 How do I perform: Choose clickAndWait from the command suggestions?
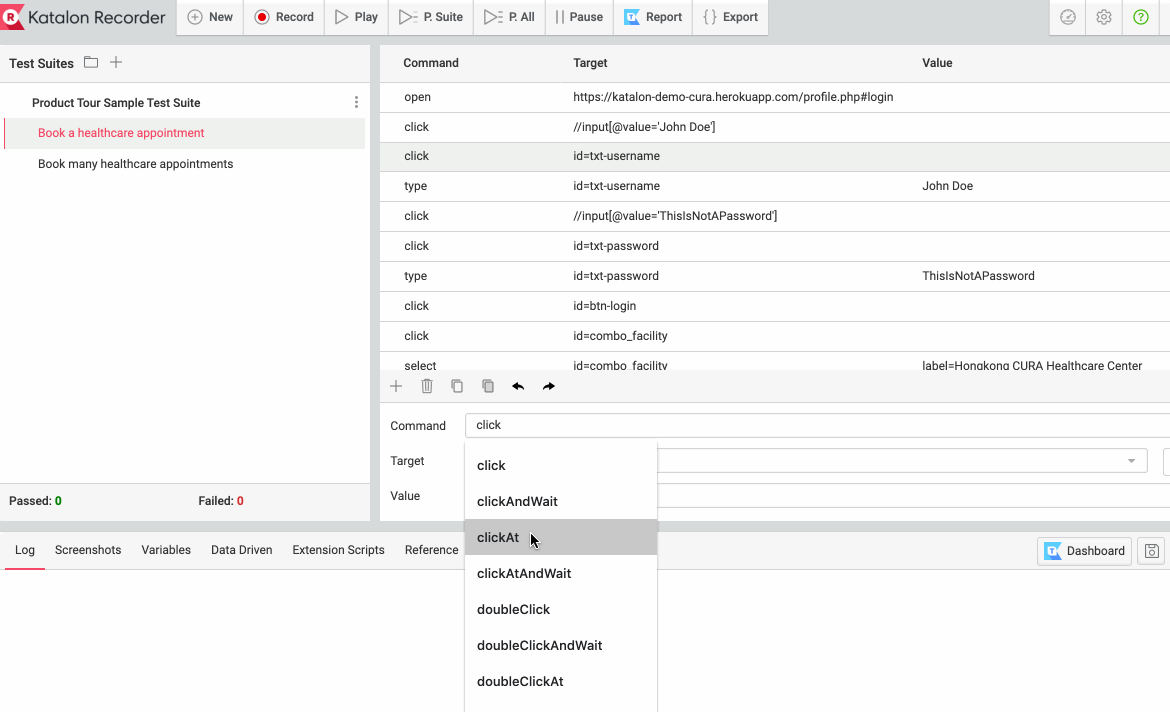tap(560, 501)
